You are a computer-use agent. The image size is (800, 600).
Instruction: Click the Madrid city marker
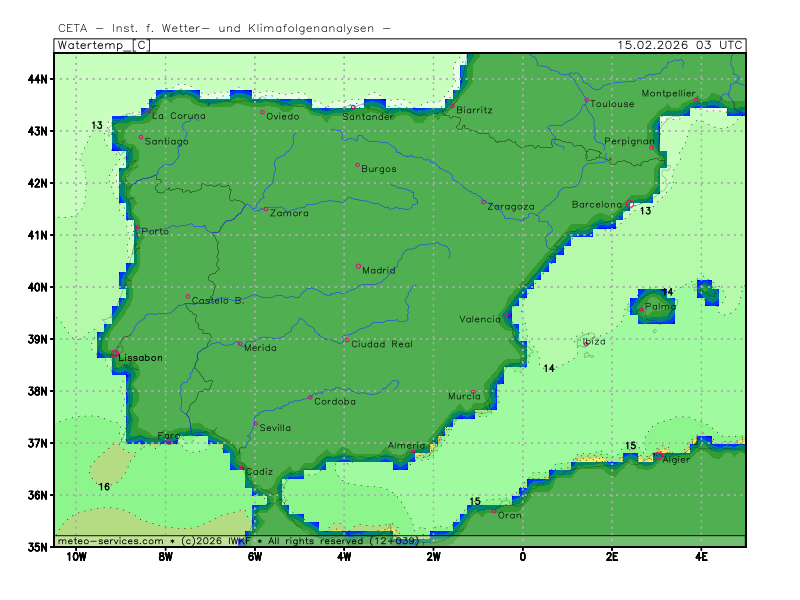tap(358, 266)
